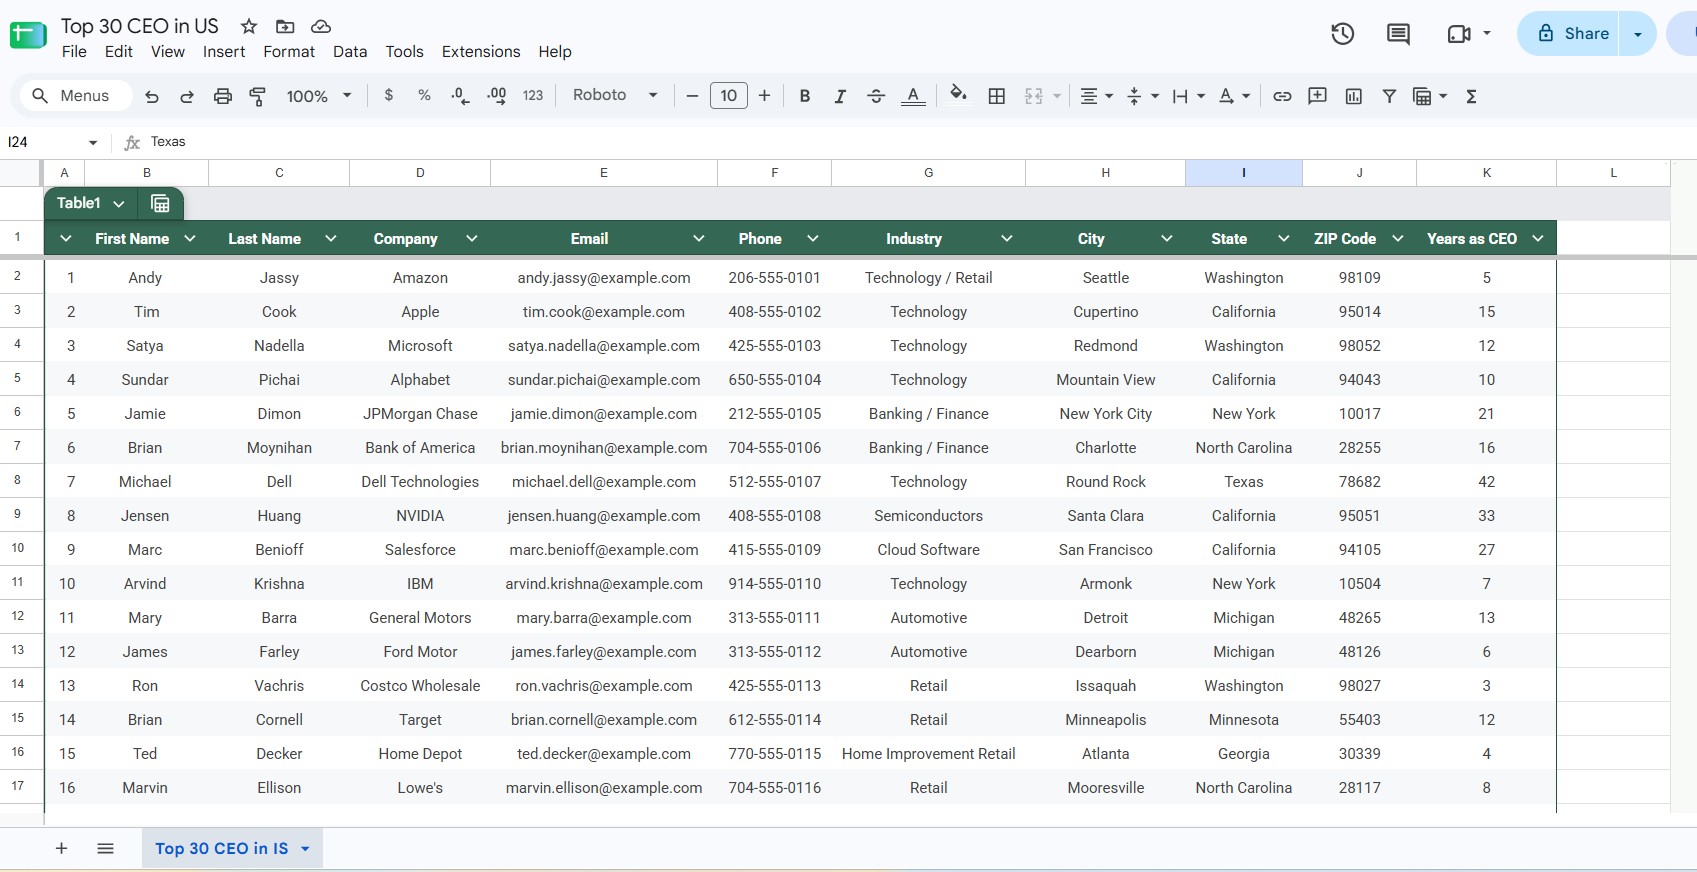
Task: Click the Share button
Action: 1573,34
